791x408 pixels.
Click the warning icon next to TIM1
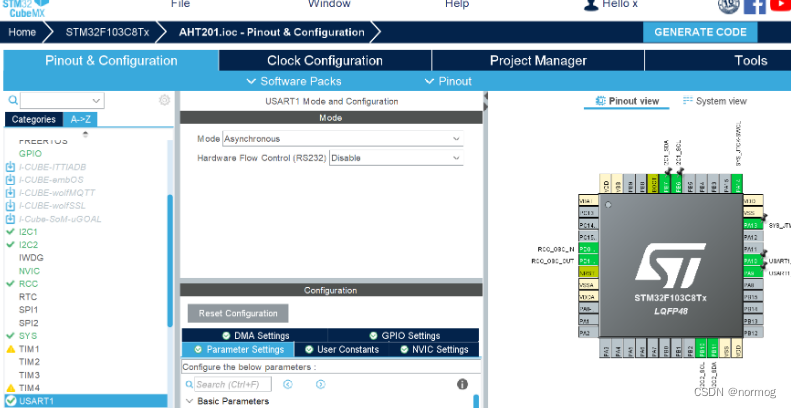pos(10,349)
